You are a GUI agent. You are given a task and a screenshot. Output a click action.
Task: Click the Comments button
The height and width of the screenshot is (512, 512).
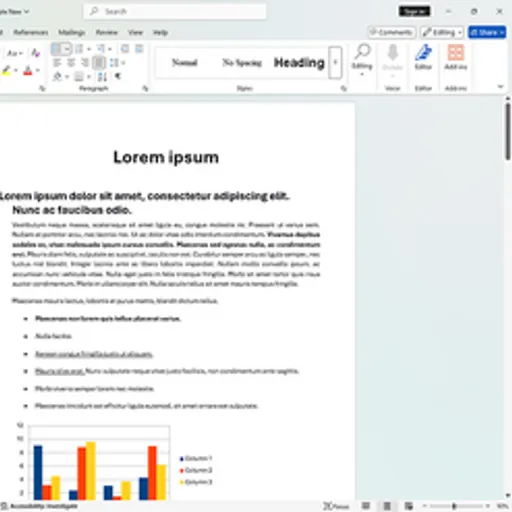(x=391, y=32)
